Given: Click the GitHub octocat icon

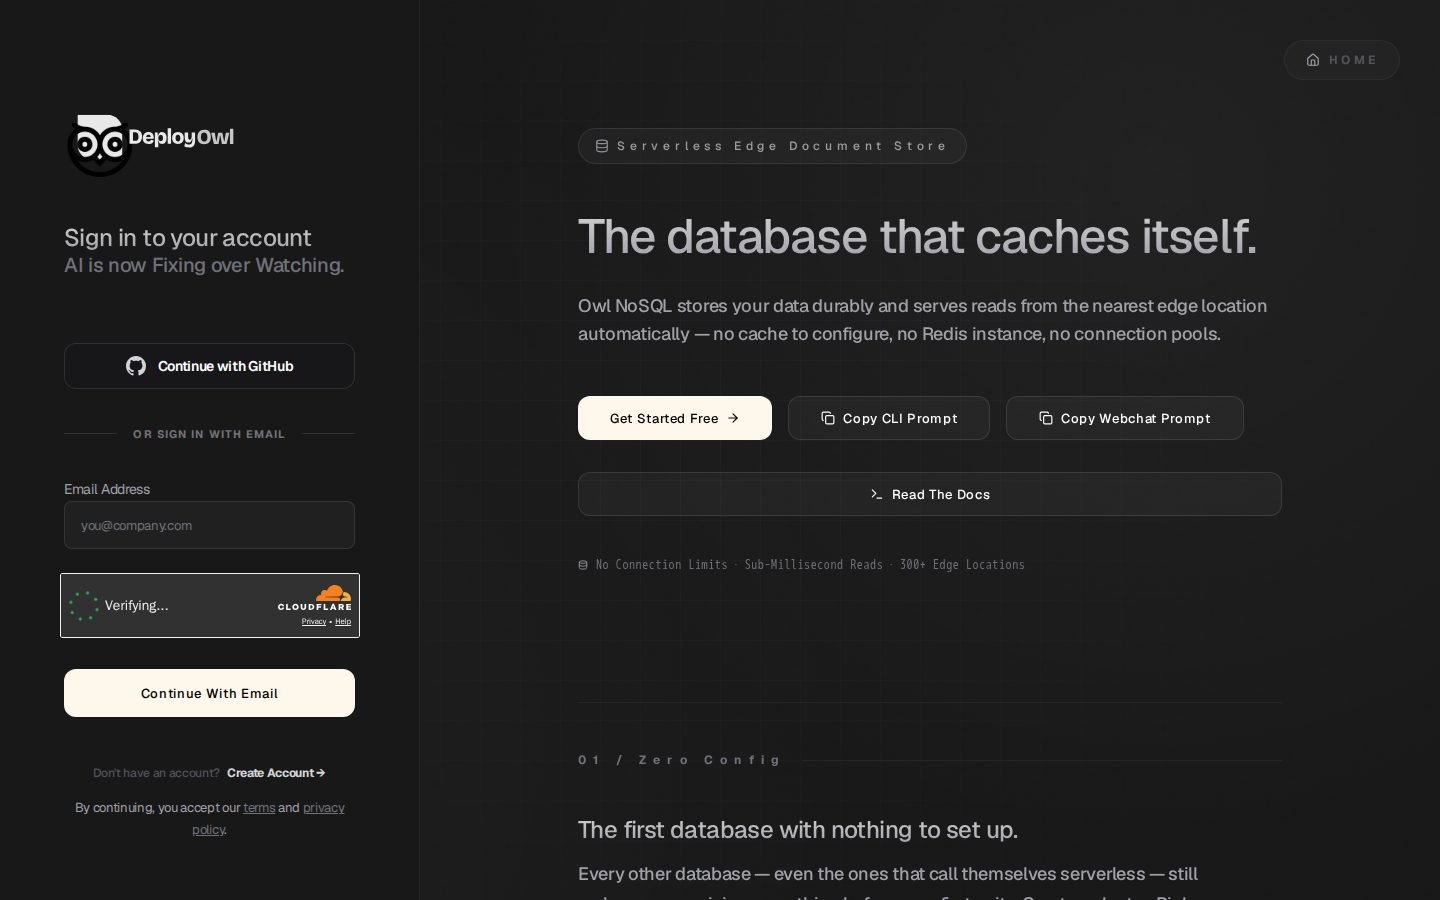Looking at the screenshot, I should pos(136,366).
